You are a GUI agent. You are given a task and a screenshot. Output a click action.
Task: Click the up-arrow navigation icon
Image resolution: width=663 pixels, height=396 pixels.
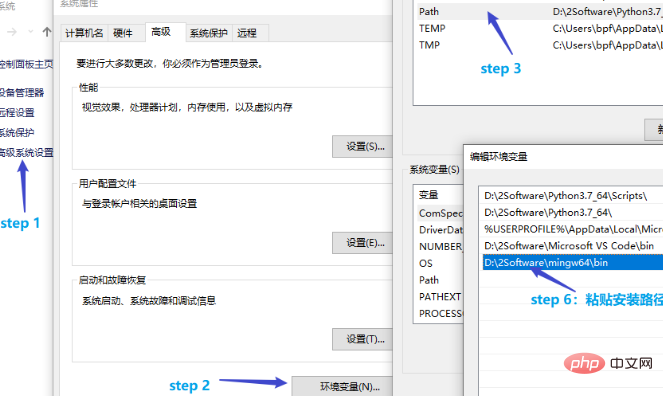(47, 32)
